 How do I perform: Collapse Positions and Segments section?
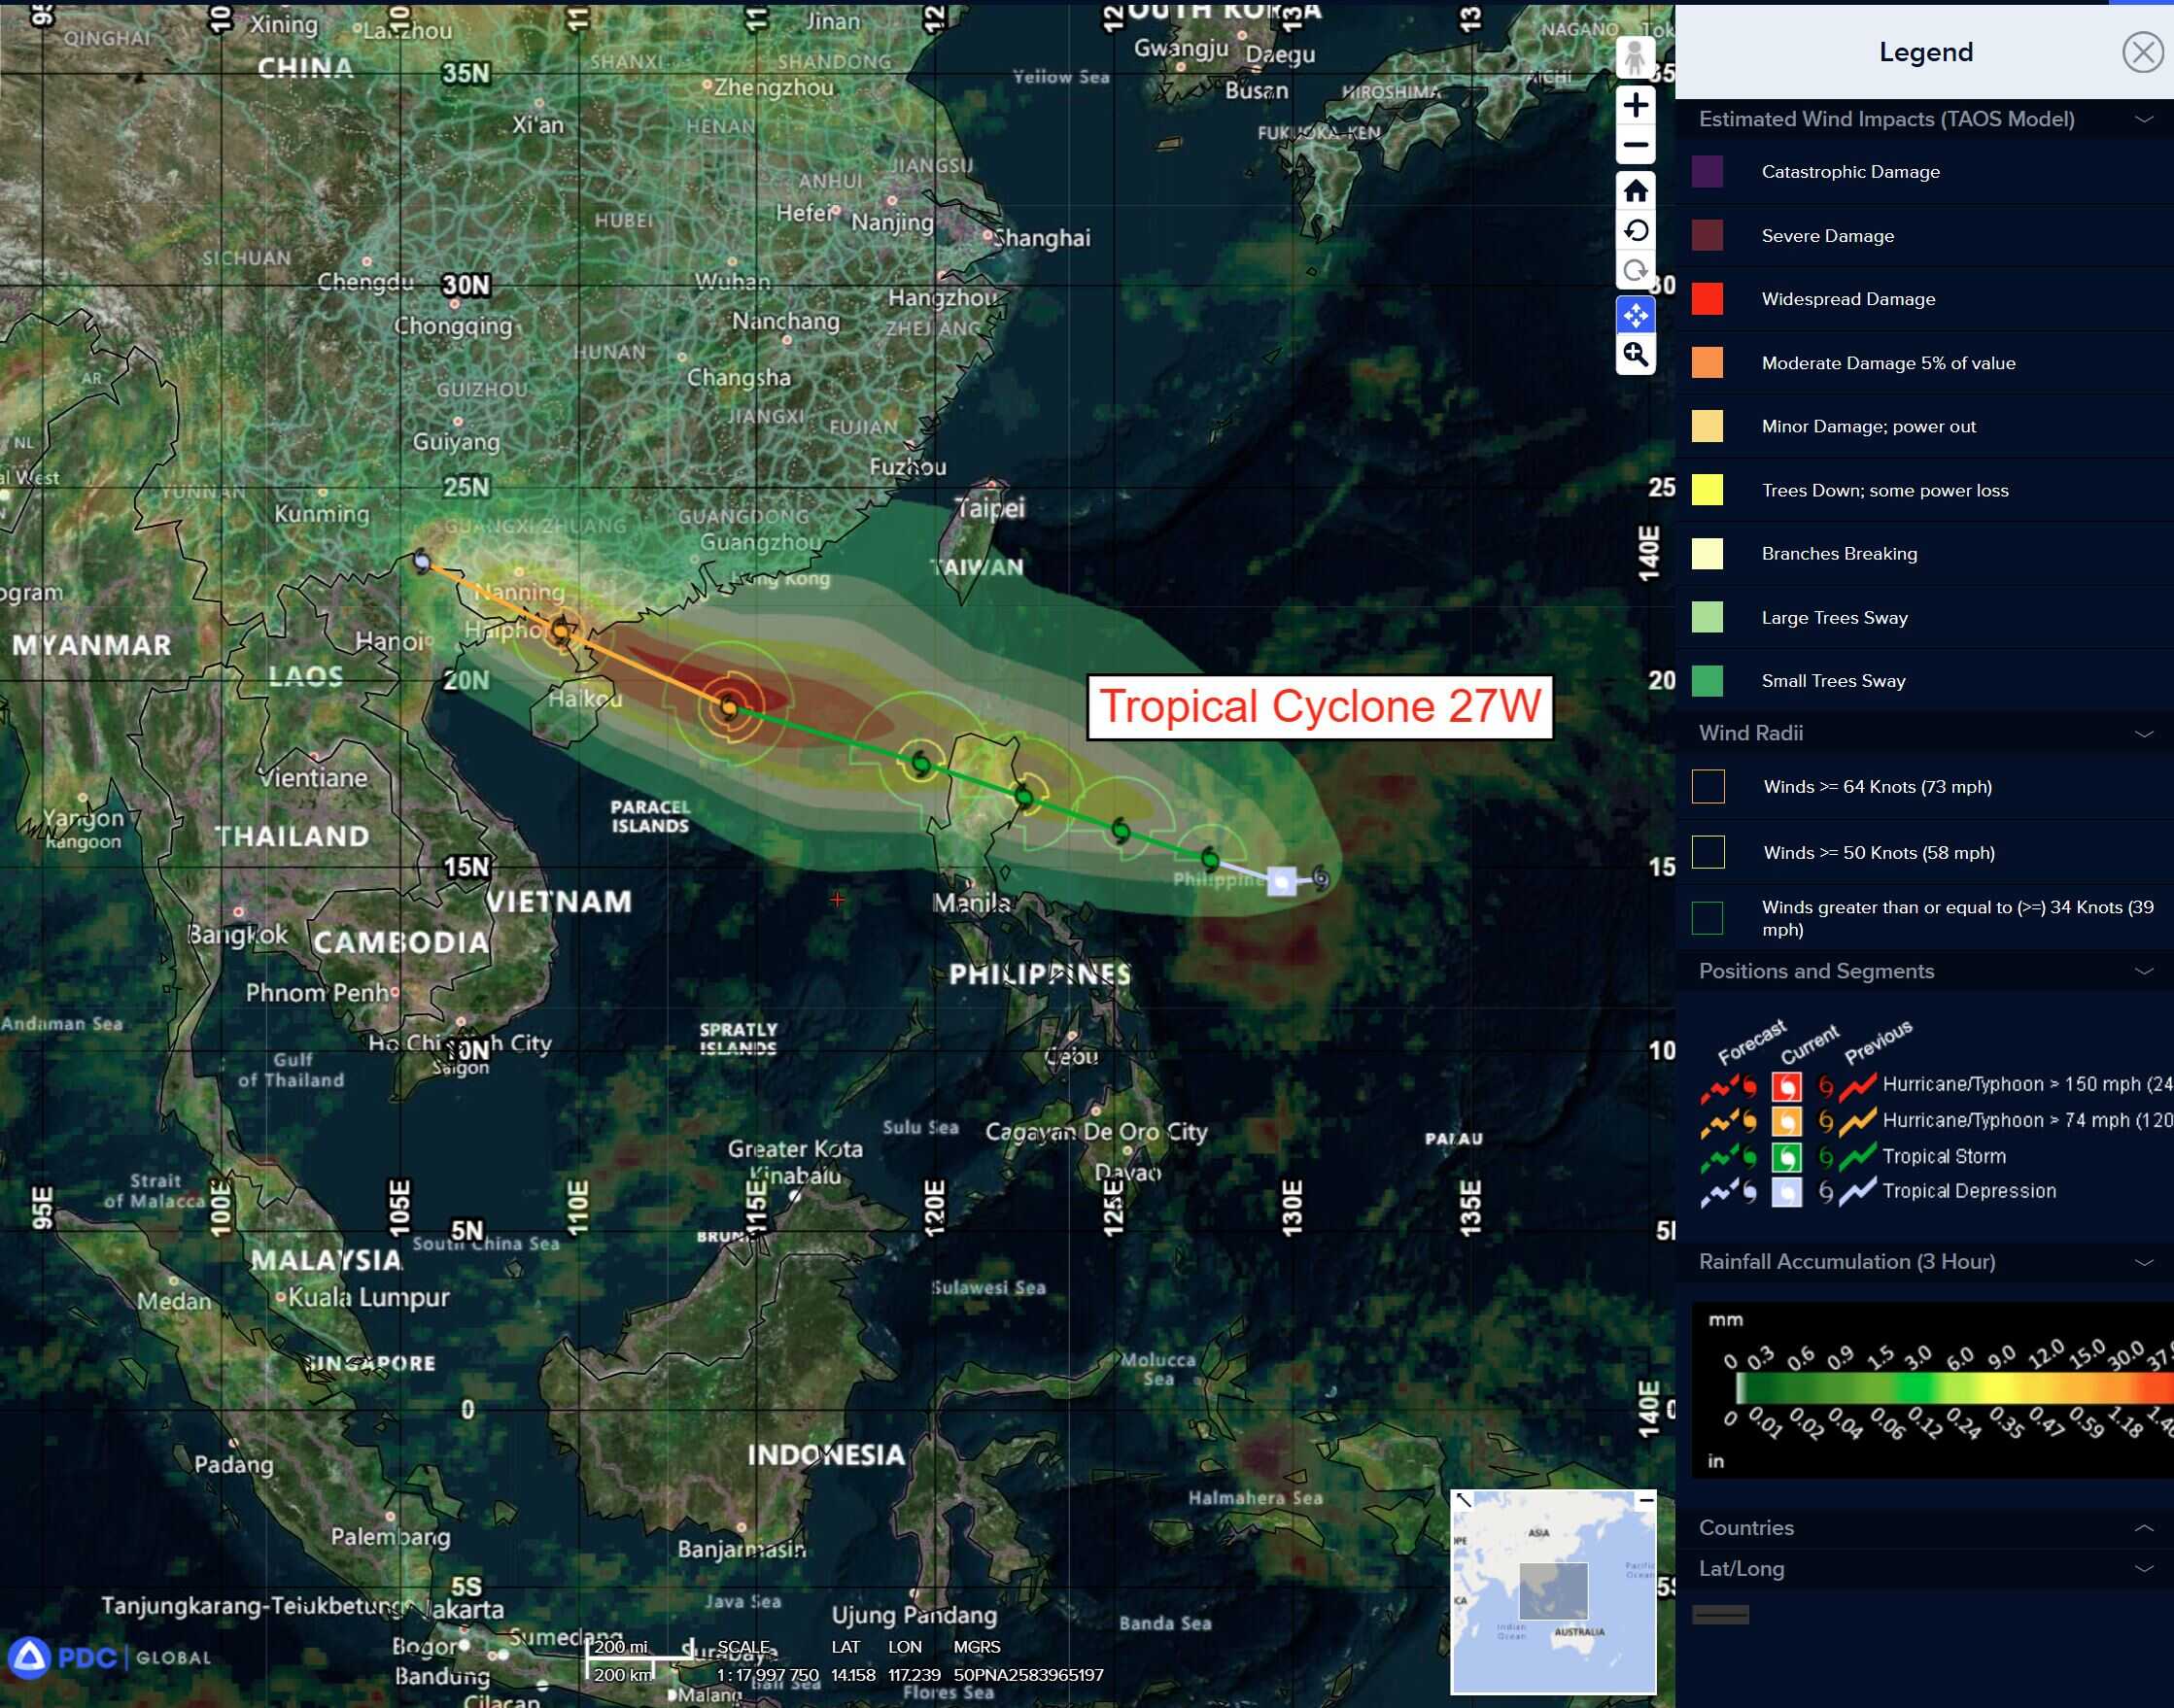[2143, 971]
